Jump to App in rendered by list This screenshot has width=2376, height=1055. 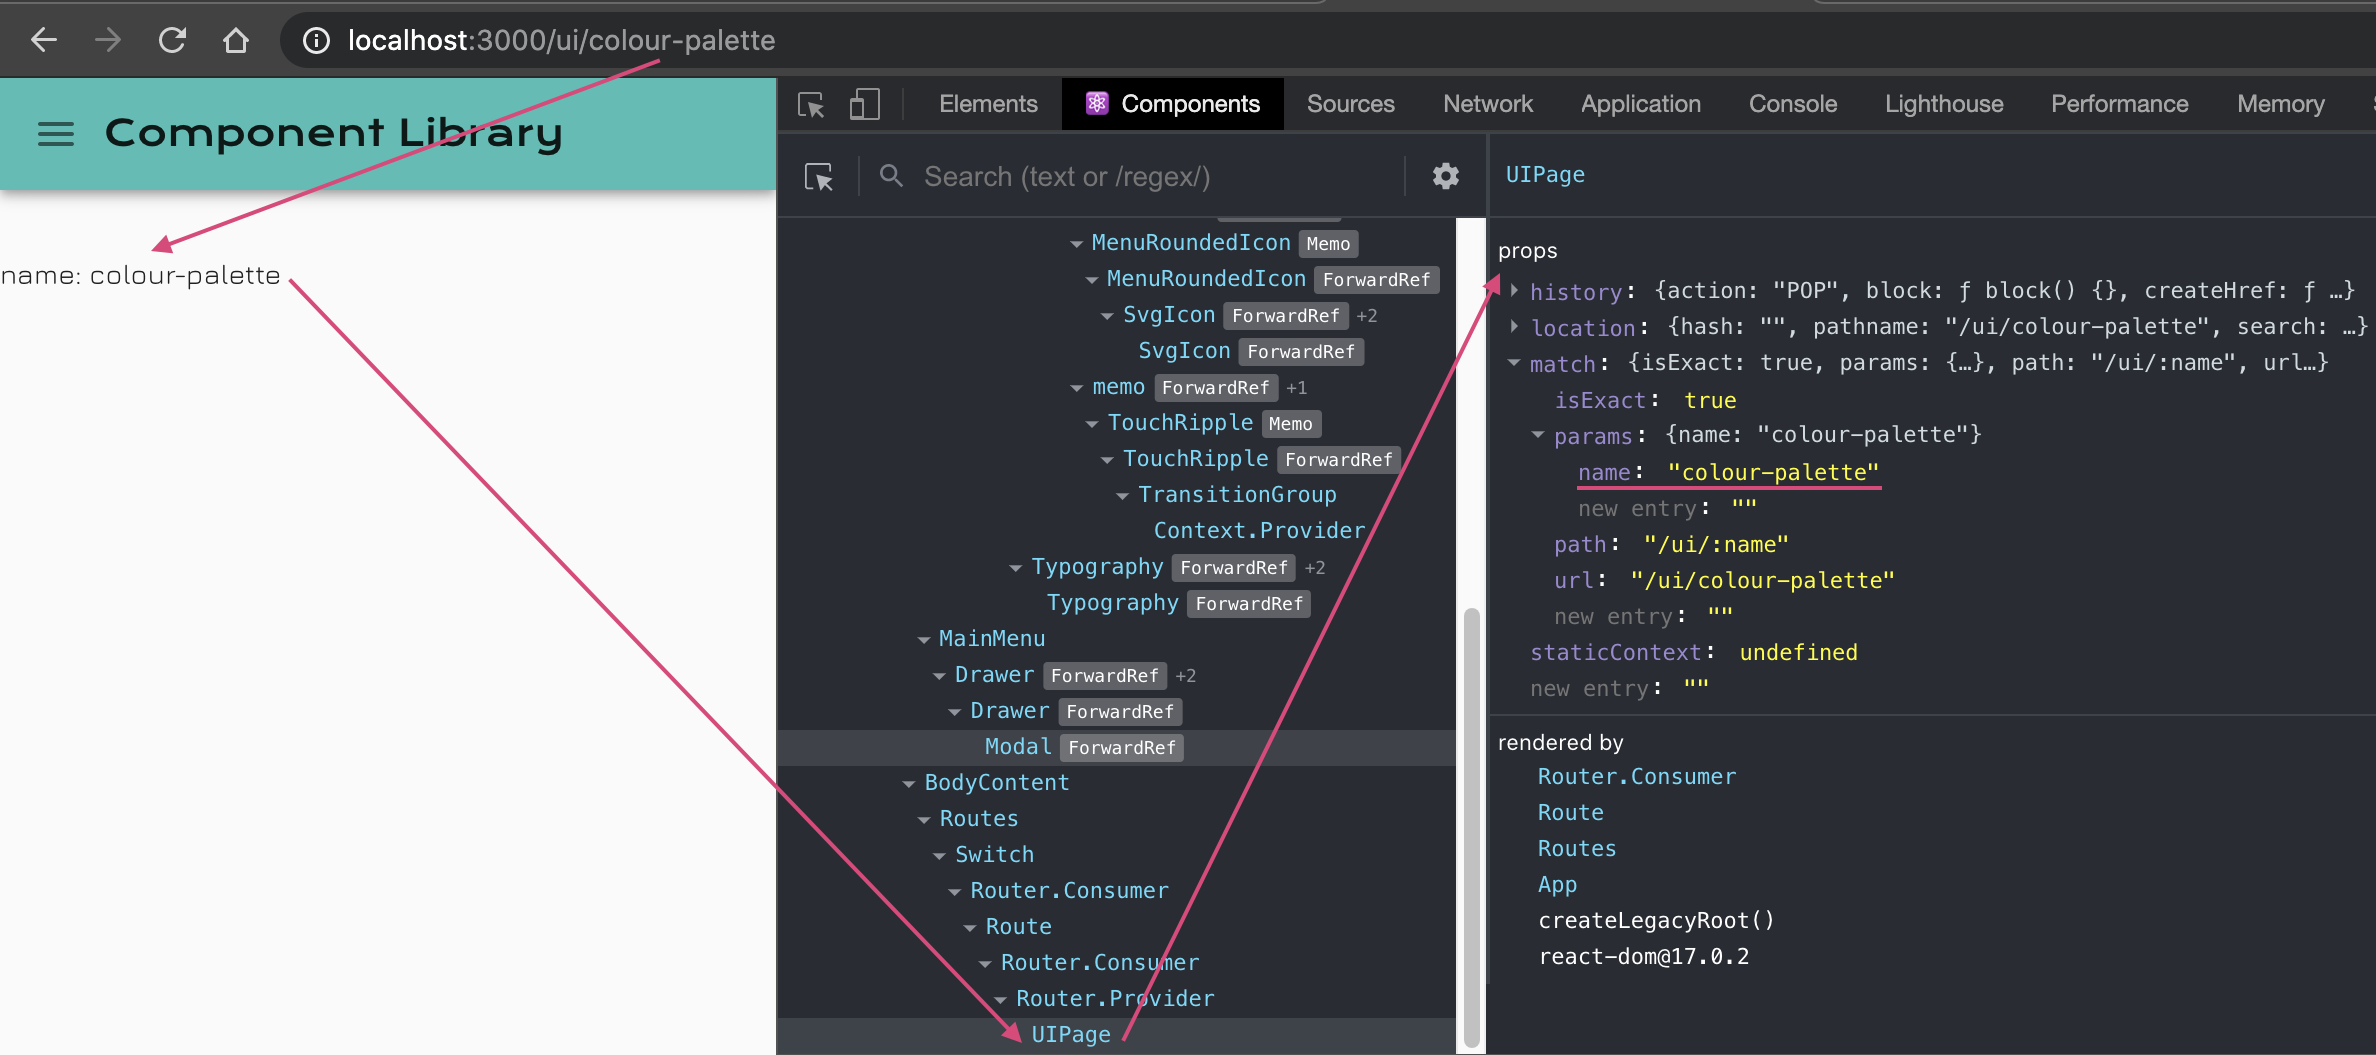(1557, 884)
